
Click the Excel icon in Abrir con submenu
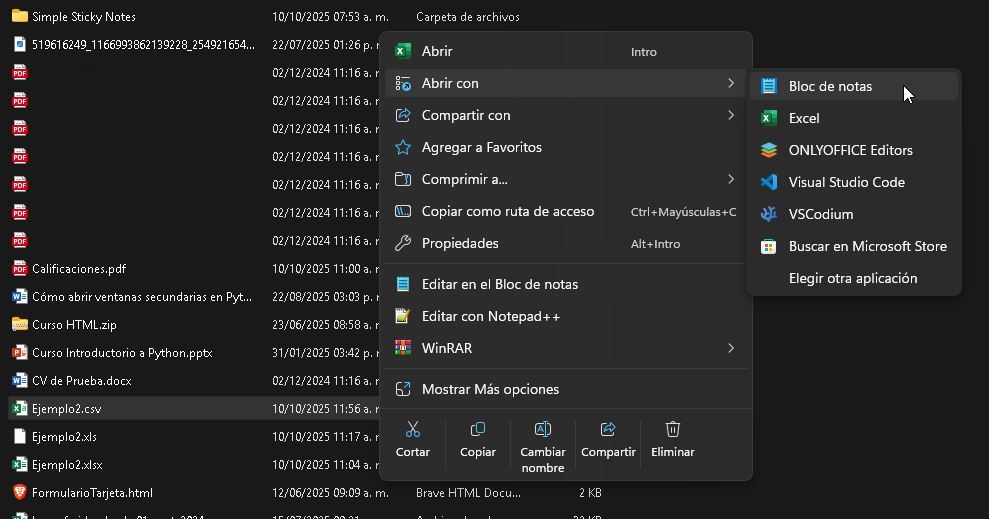point(769,118)
